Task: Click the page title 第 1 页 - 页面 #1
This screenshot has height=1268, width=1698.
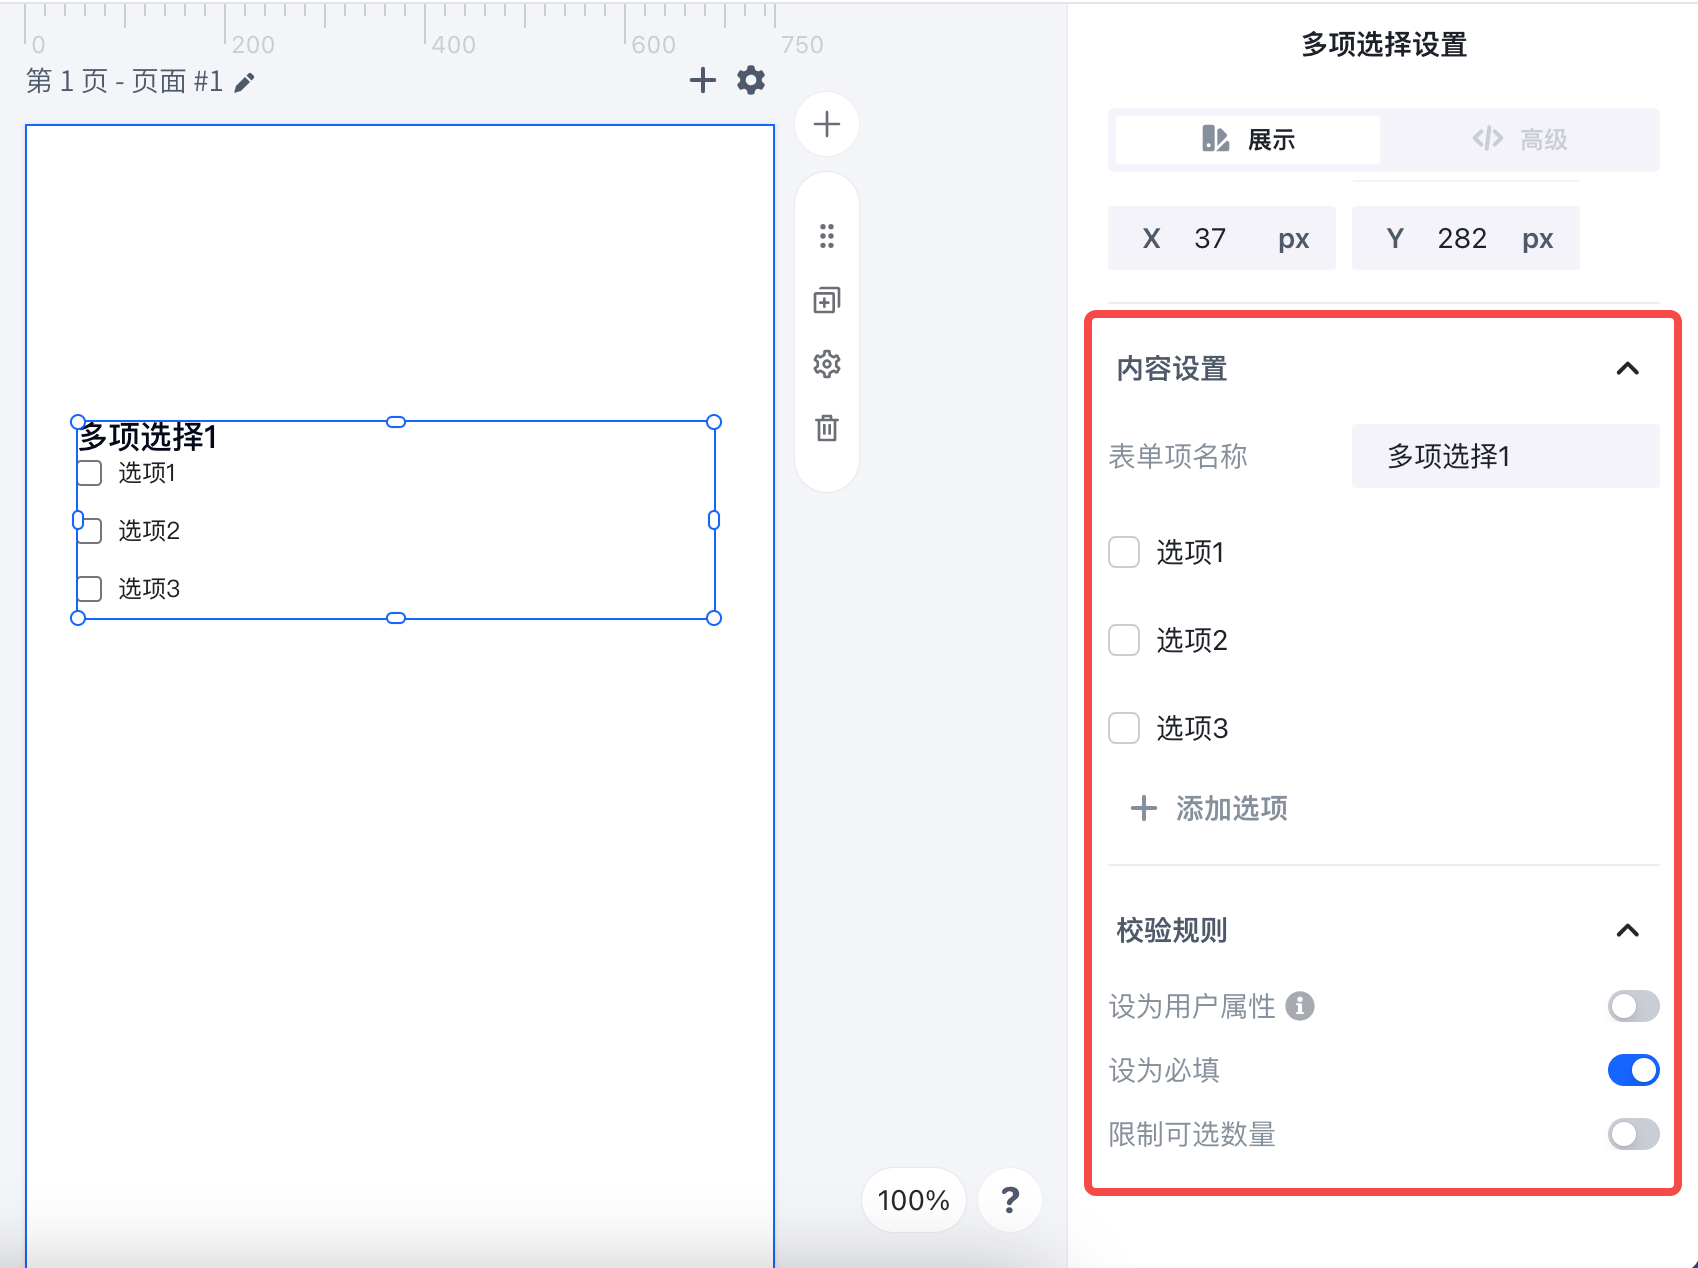Action: pyautogui.click(x=124, y=81)
